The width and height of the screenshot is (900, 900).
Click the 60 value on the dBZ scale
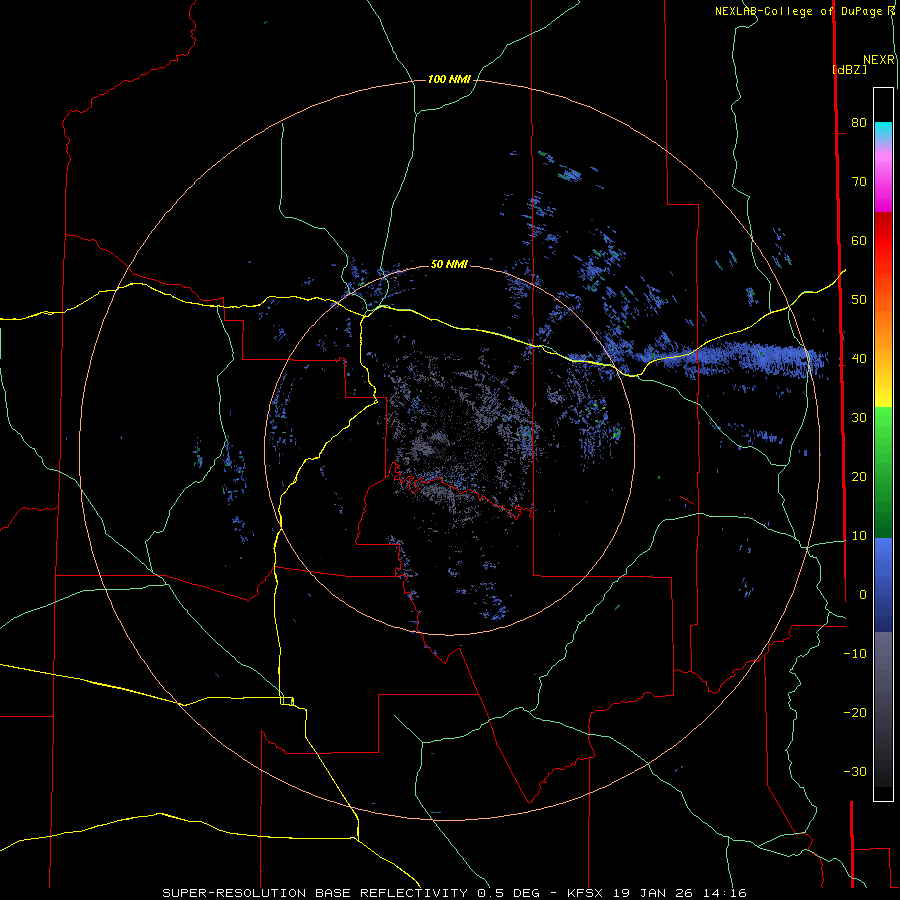click(x=859, y=241)
